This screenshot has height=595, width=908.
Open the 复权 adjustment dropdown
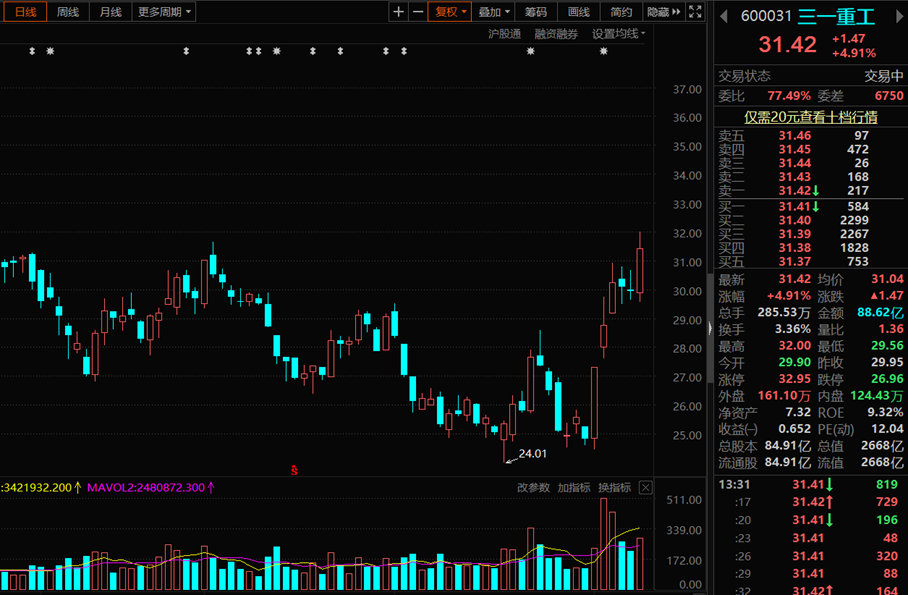(450, 12)
